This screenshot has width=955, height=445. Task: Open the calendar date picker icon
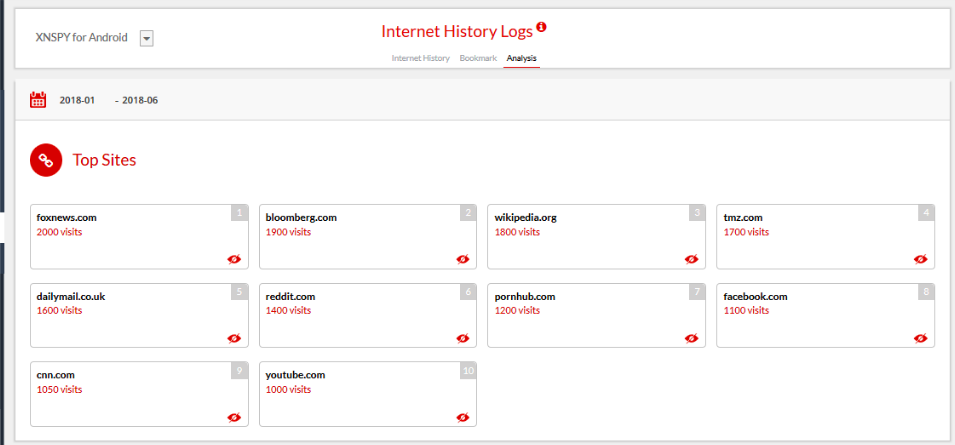(38, 100)
